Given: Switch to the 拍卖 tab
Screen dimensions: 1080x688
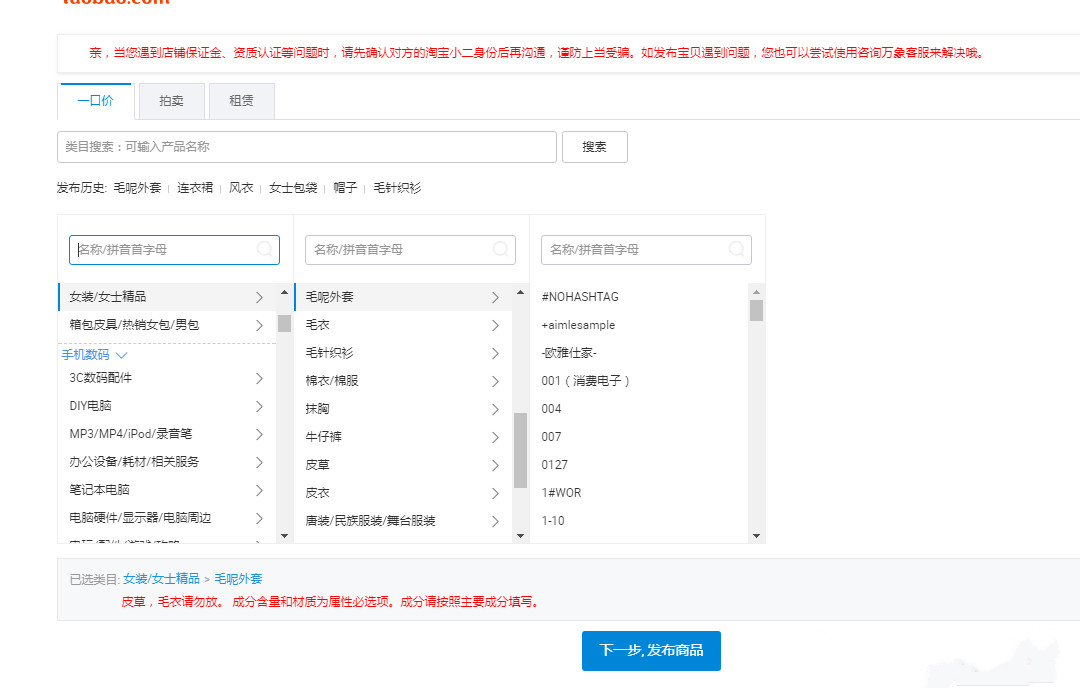Looking at the screenshot, I should (x=171, y=100).
